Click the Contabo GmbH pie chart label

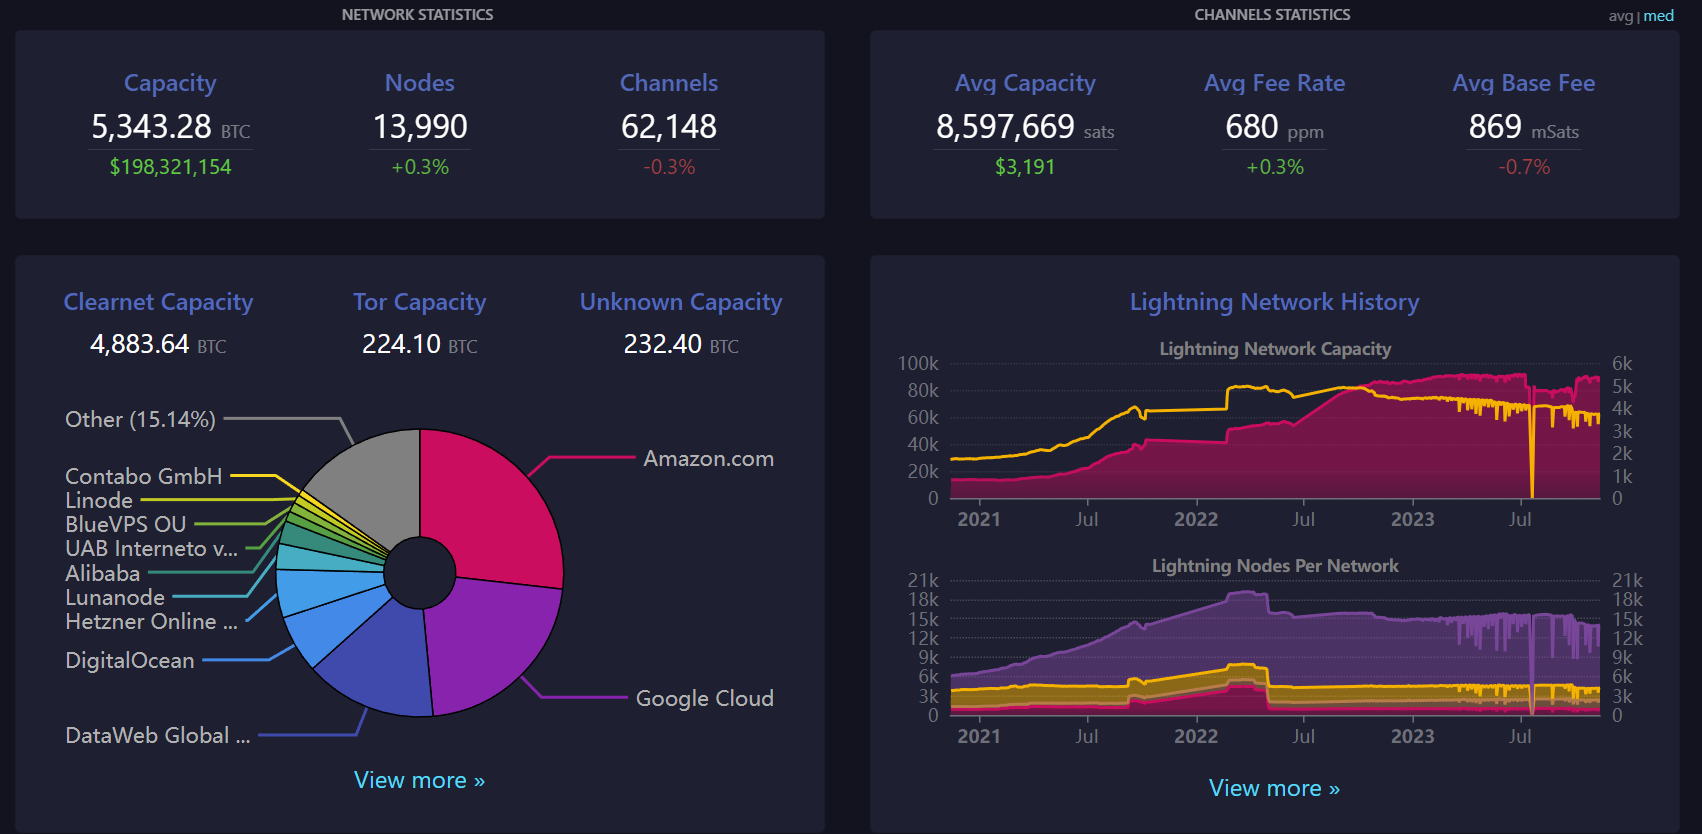coord(144,476)
